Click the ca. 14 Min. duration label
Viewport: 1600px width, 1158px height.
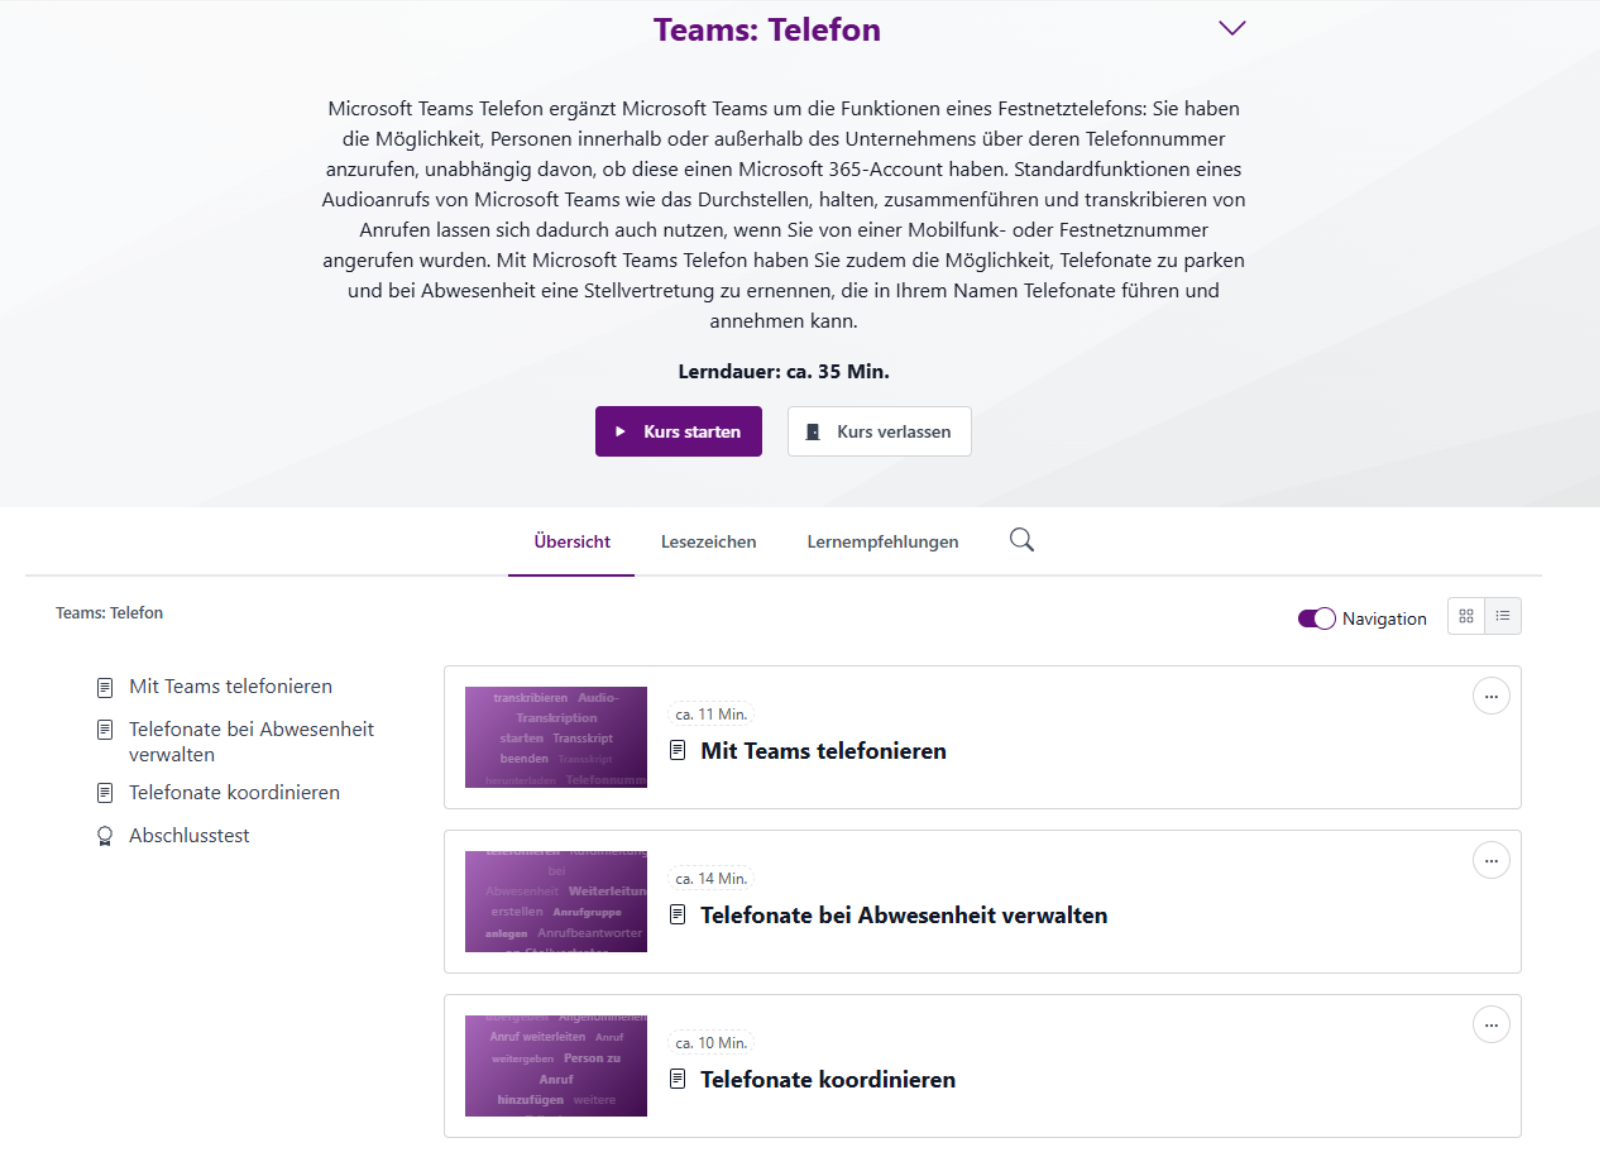(x=711, y=878)
